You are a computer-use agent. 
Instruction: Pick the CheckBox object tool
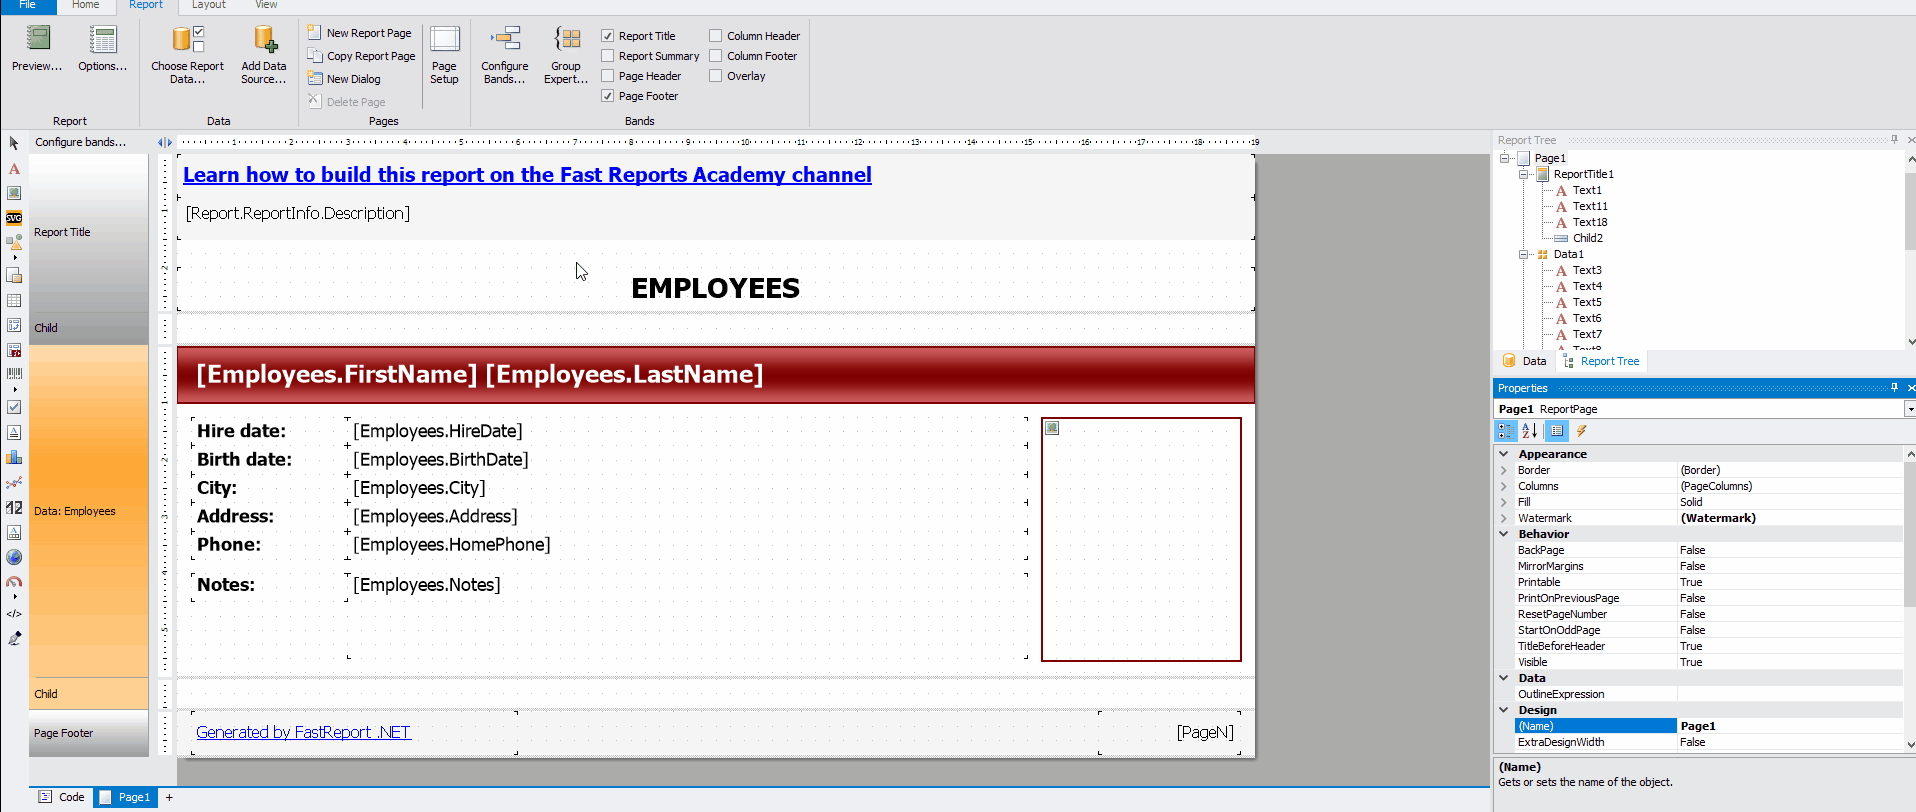coord(14,407)
